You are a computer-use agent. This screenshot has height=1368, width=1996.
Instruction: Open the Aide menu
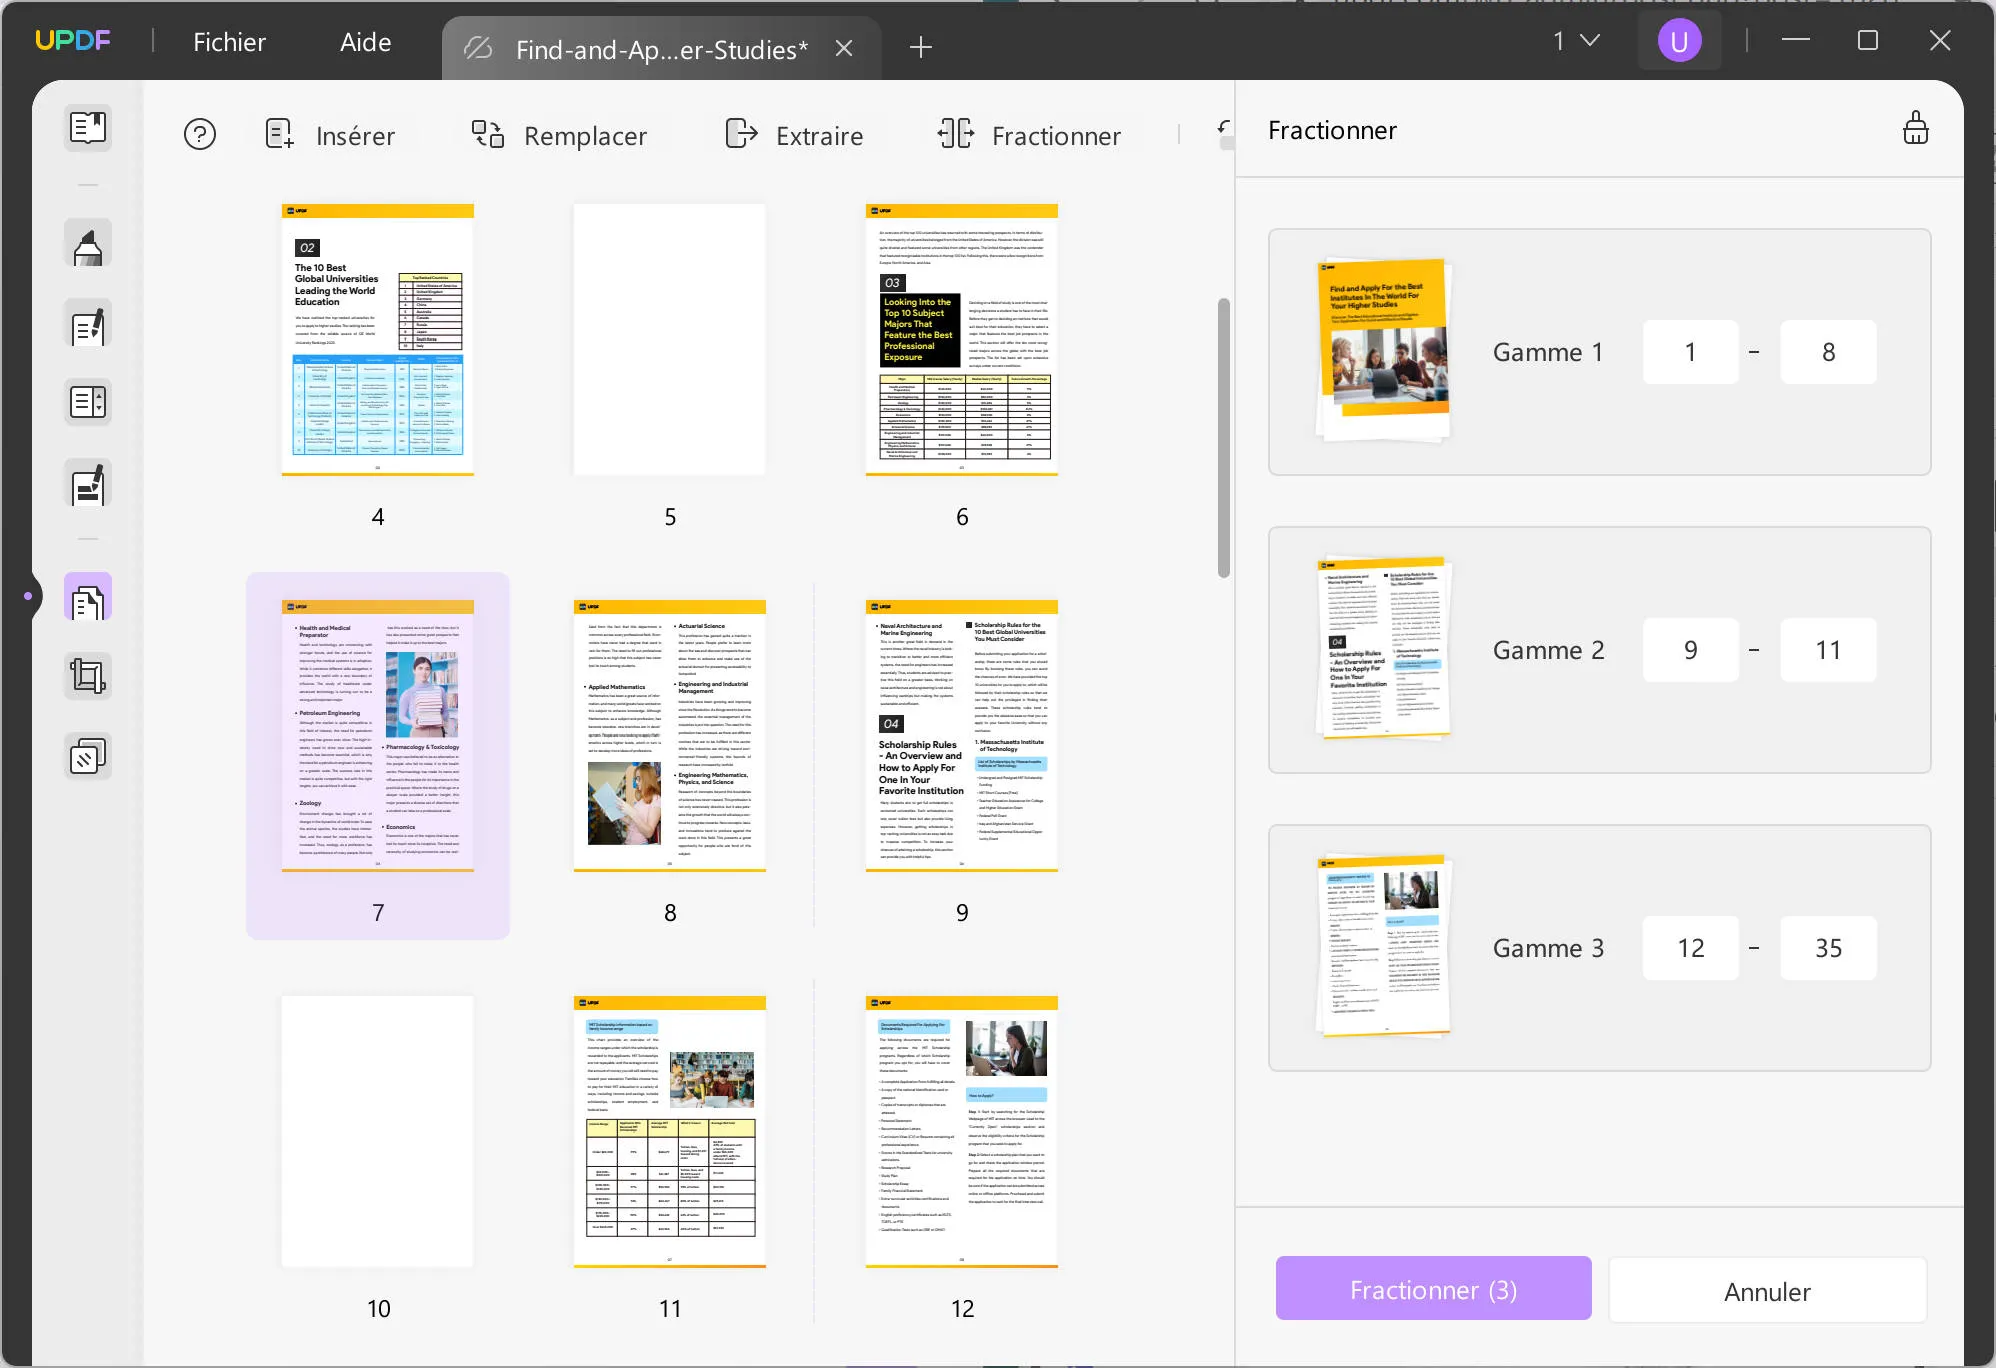365,41
